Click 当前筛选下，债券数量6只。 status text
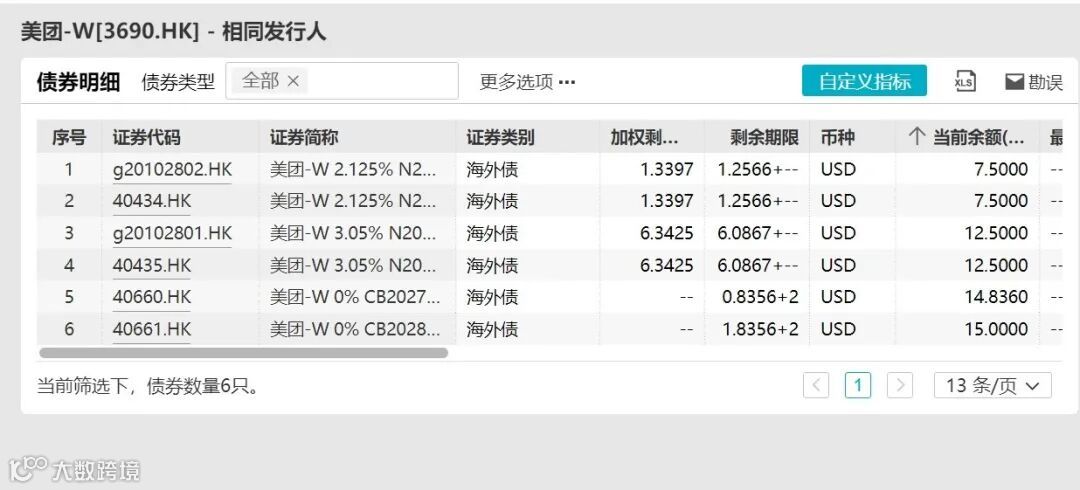 pyautogui.click(x=150, y=386)
